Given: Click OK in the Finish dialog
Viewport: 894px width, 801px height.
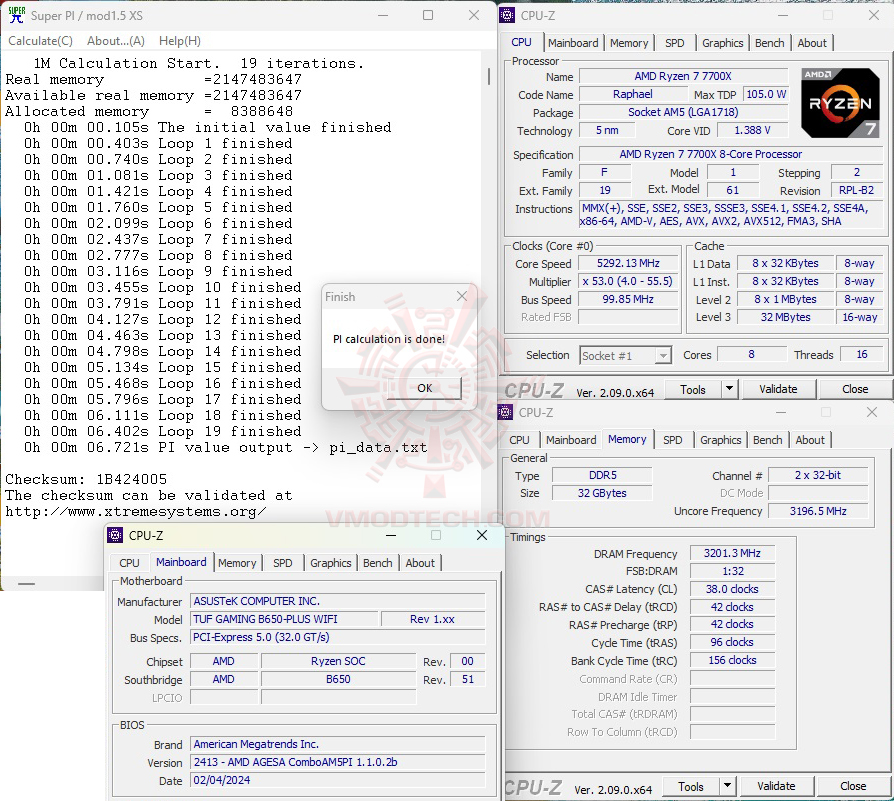Looking at the screenshot, I should click(424, 388).
